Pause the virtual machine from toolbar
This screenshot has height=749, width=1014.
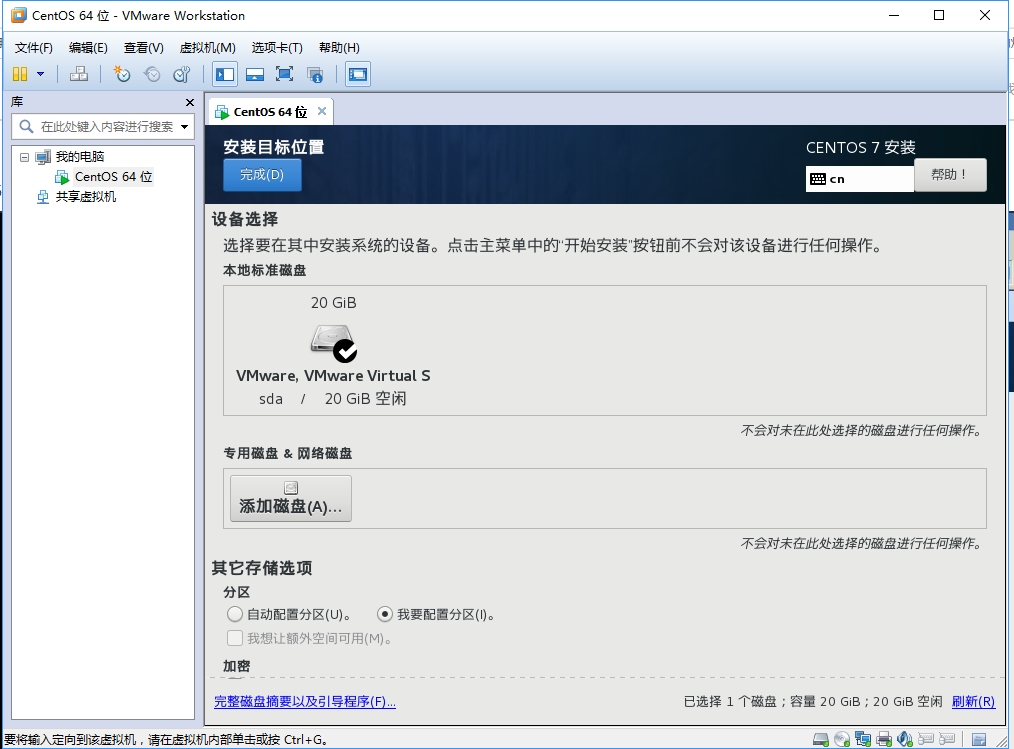(20, 74)
